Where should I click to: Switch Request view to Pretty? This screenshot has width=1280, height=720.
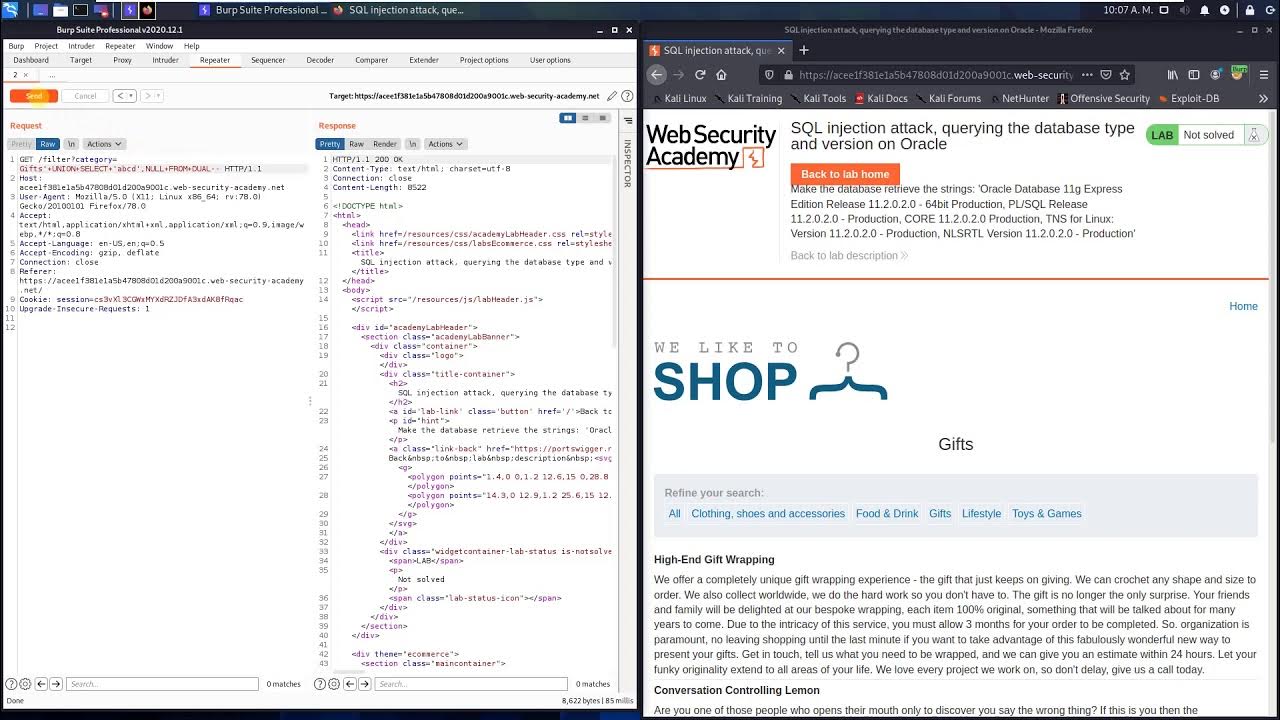tap(21, 144)
